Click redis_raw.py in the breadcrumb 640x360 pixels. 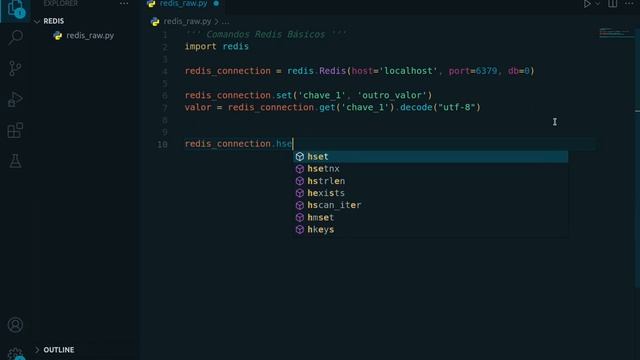coord(187,21)
